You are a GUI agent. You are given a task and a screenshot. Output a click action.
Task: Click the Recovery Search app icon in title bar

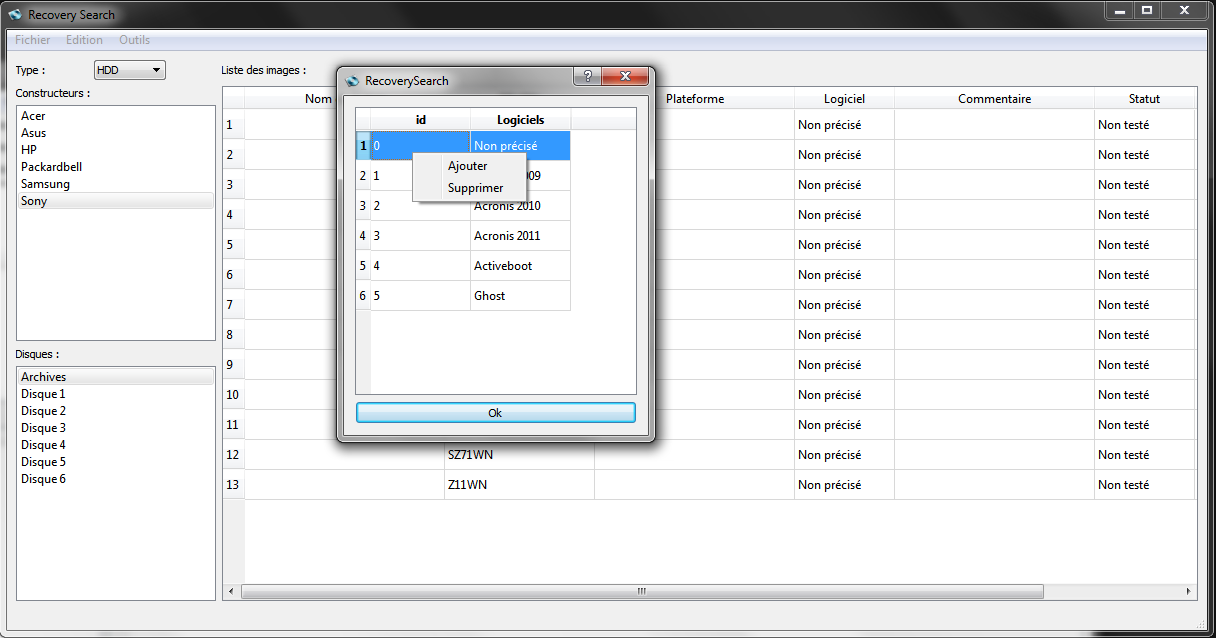pos(15,15)
